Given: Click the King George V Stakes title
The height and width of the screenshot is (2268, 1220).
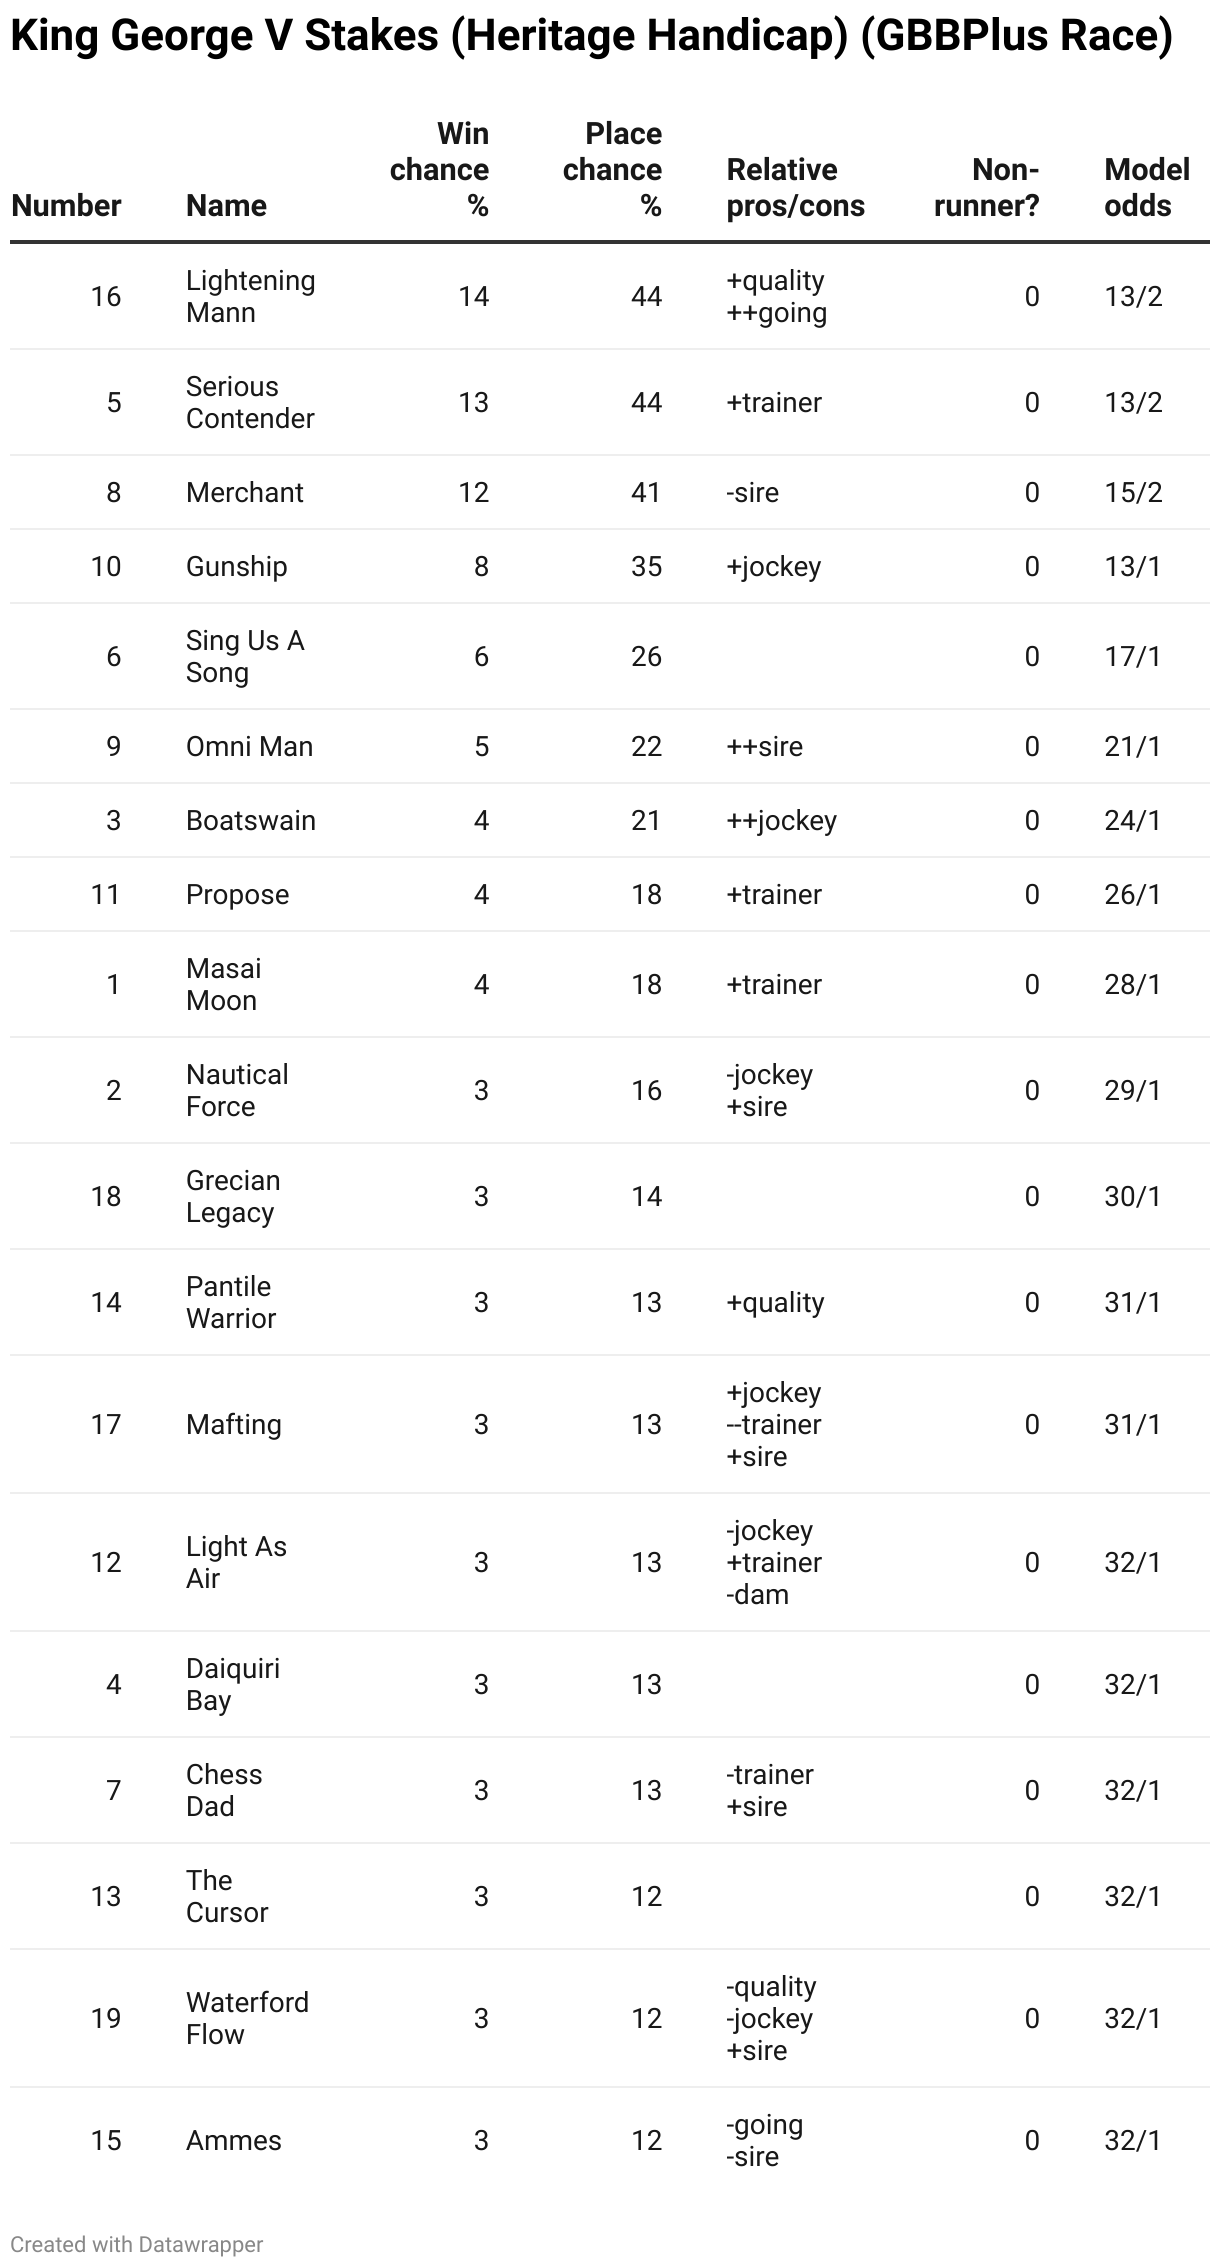Looking at the screenshot, I should pos(592,36).
